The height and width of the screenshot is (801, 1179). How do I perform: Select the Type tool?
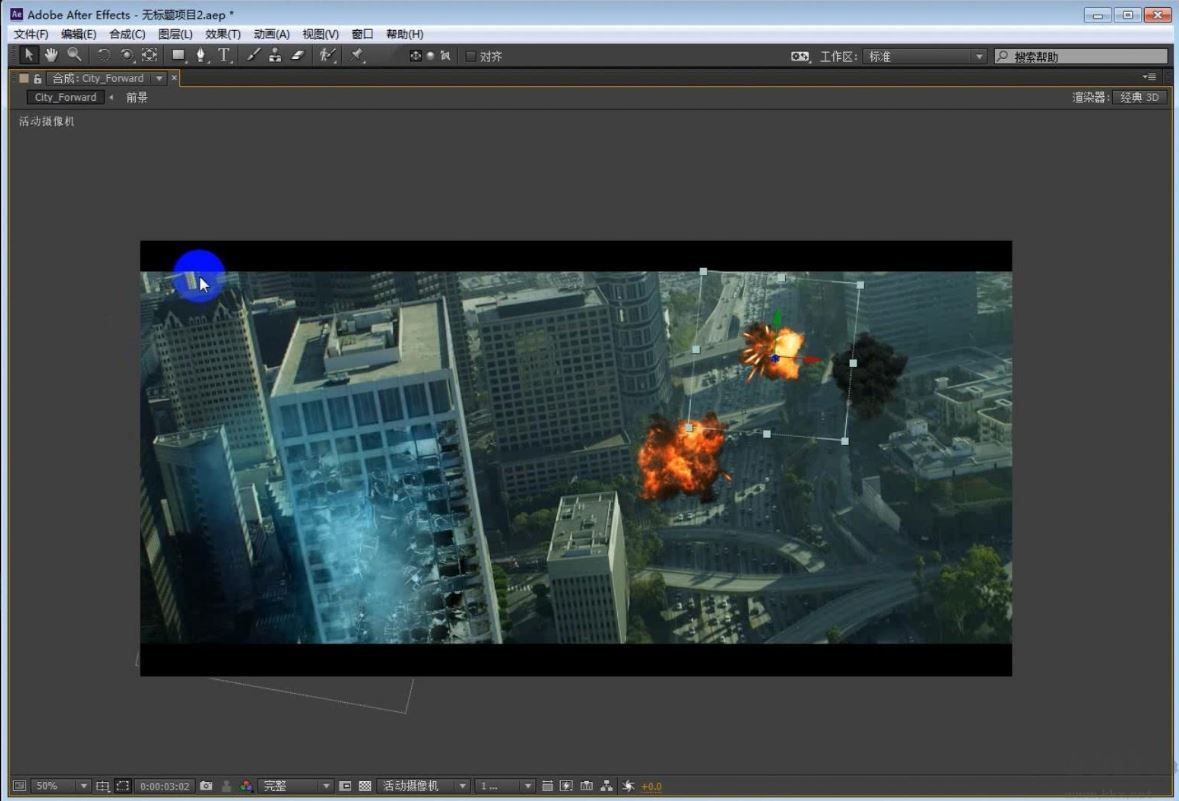coord(223,56)
